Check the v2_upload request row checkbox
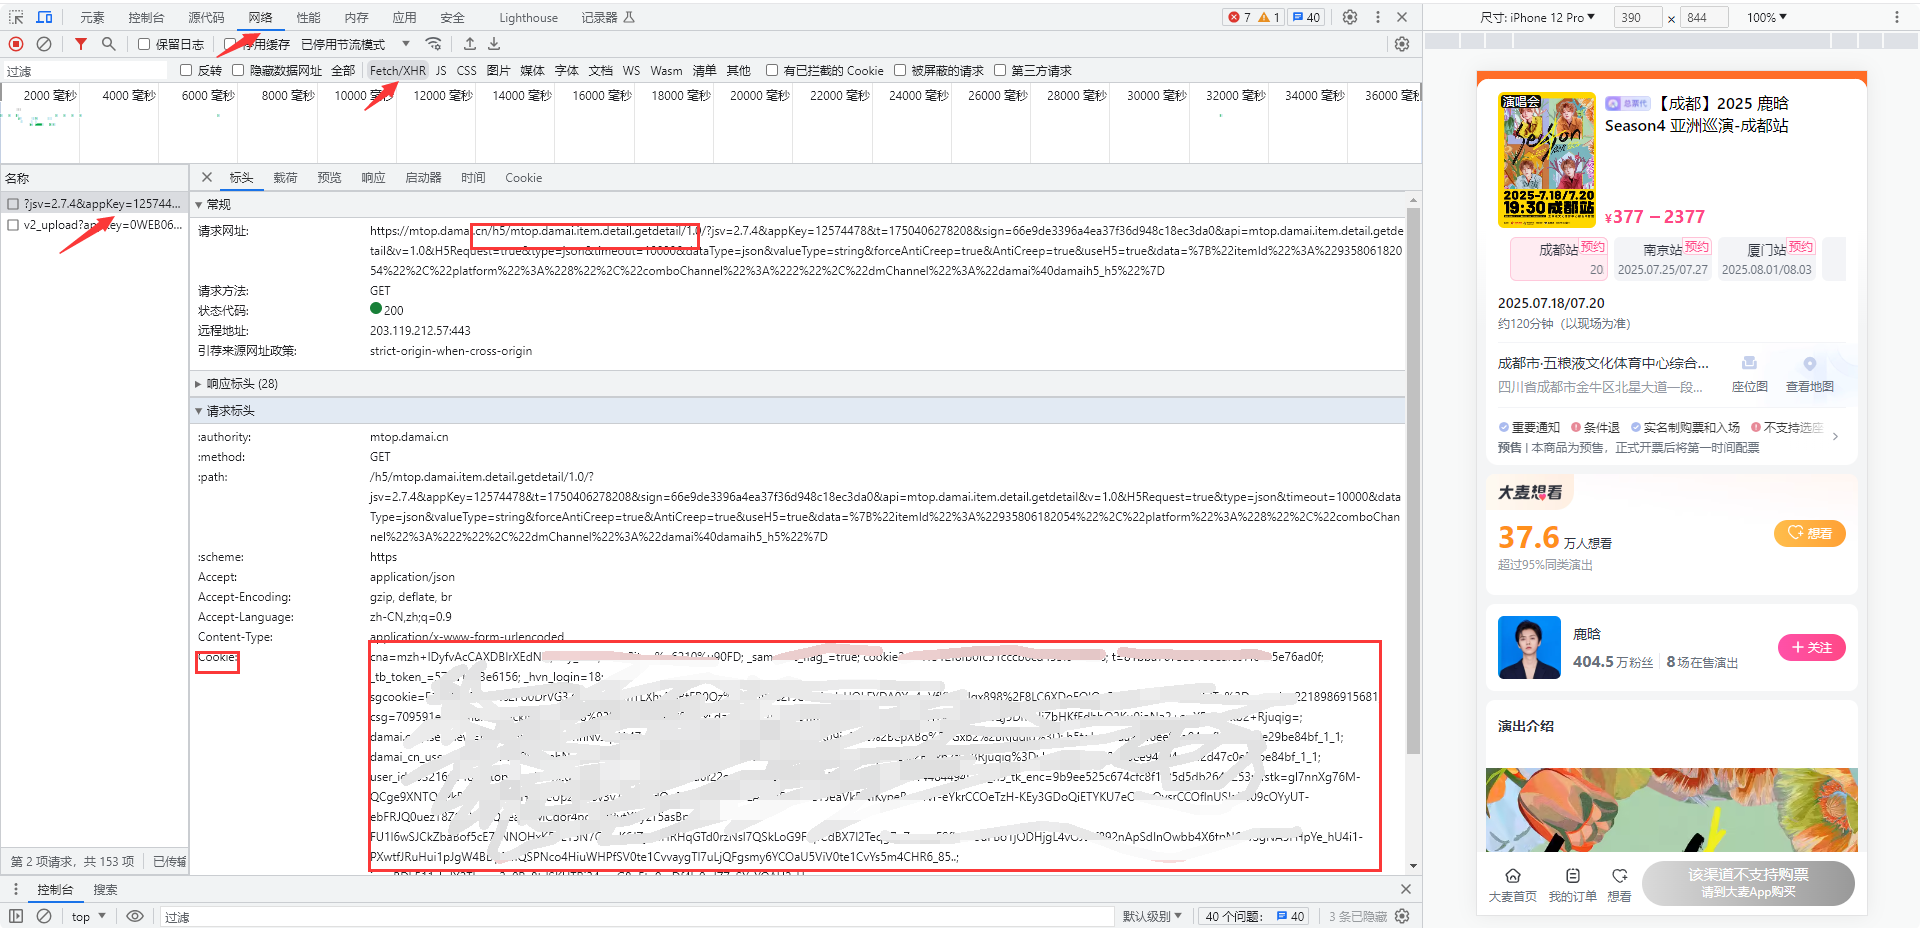Viewport: 1920px width, 928px height. coord(13,225)
